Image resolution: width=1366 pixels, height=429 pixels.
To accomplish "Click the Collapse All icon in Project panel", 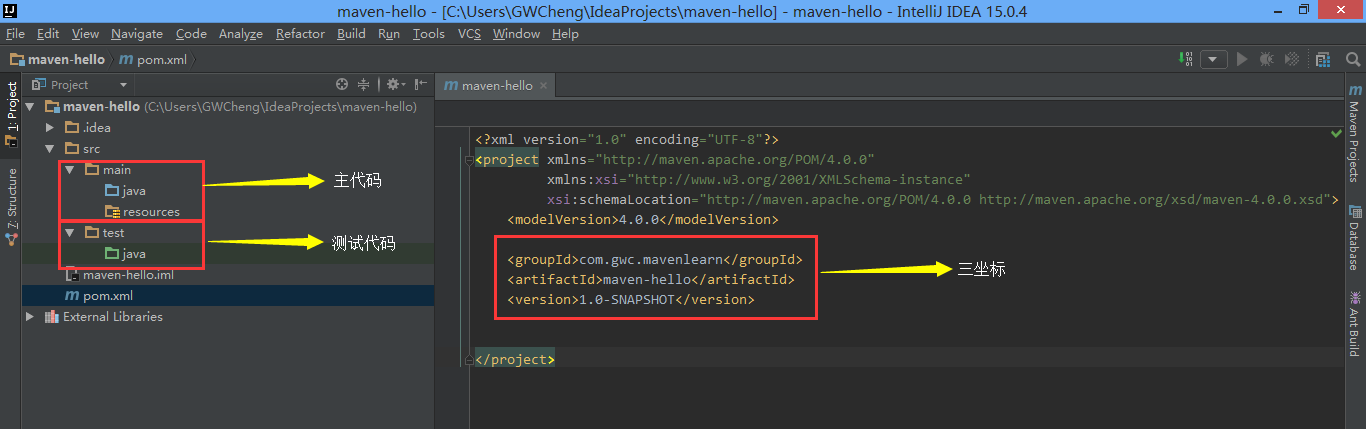I will tap(364, 85).
